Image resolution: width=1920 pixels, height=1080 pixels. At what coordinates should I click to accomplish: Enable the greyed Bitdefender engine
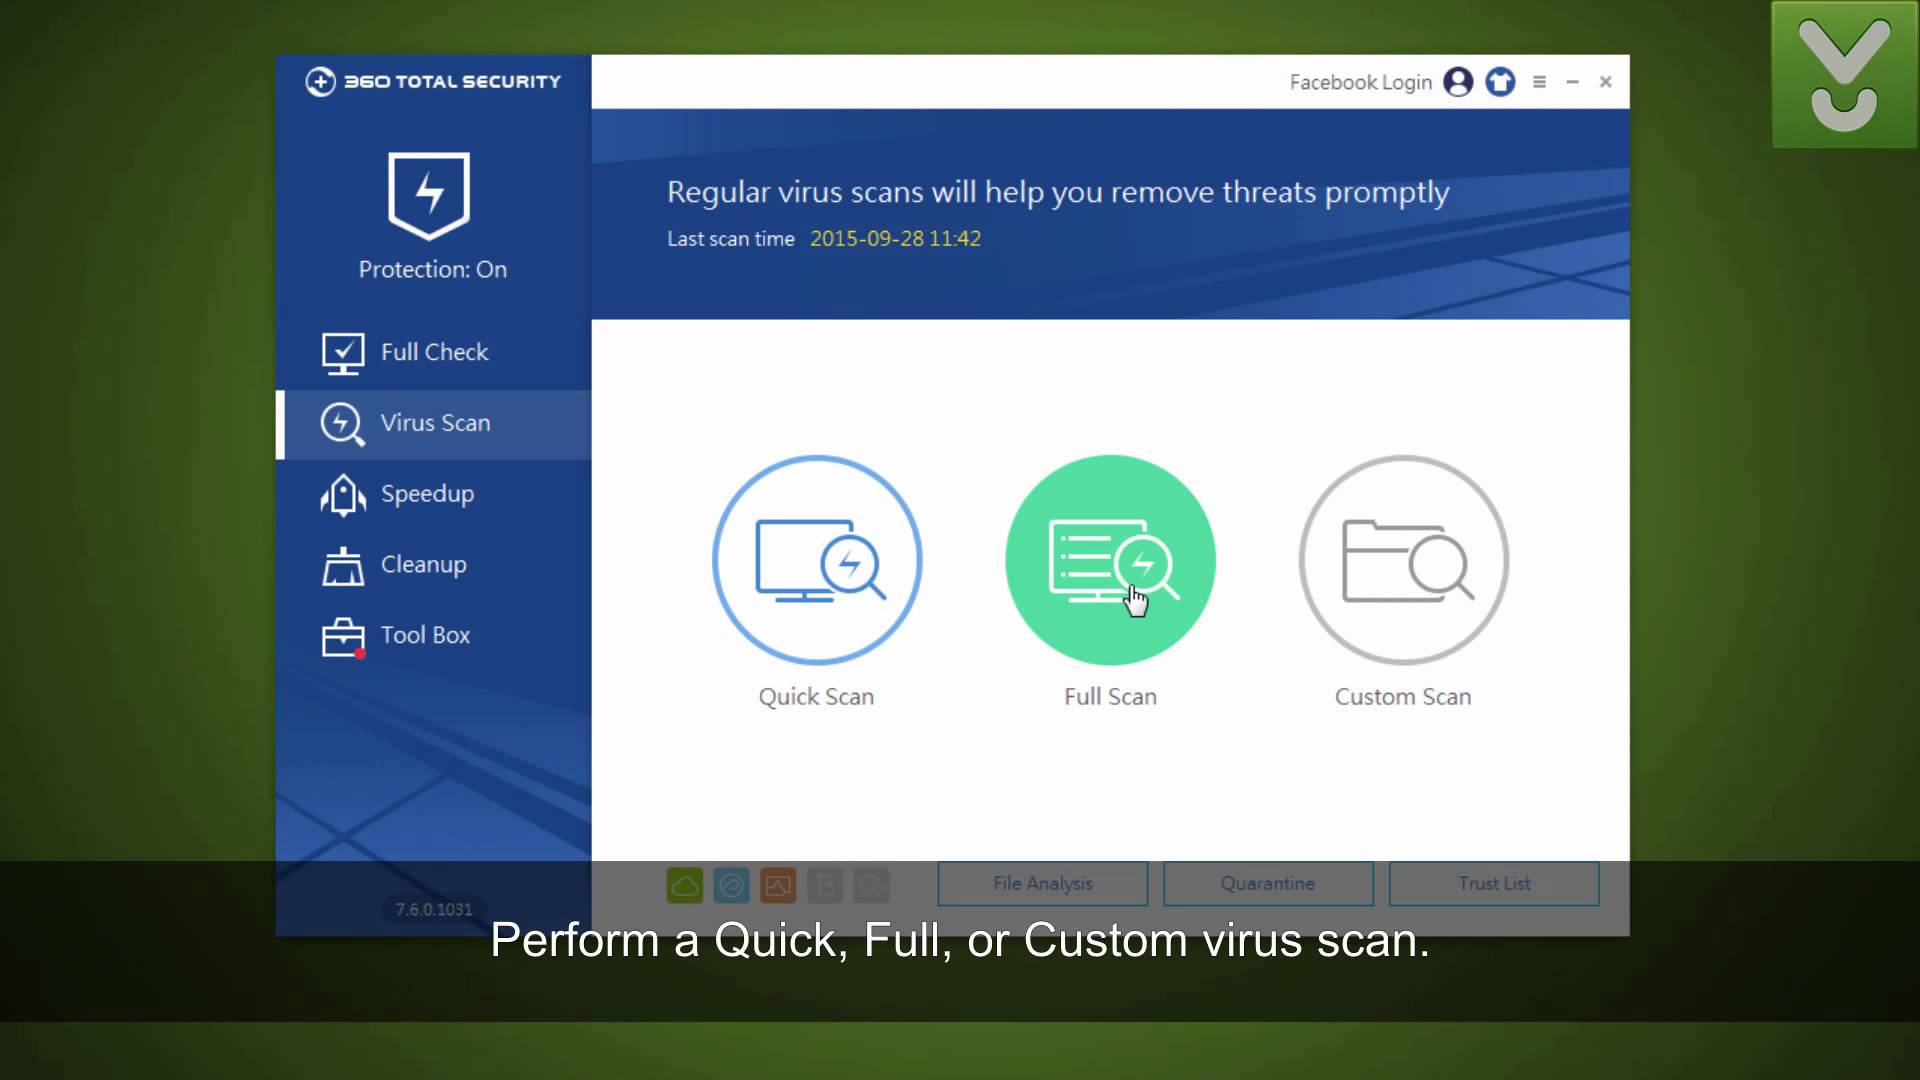point(825,885)
